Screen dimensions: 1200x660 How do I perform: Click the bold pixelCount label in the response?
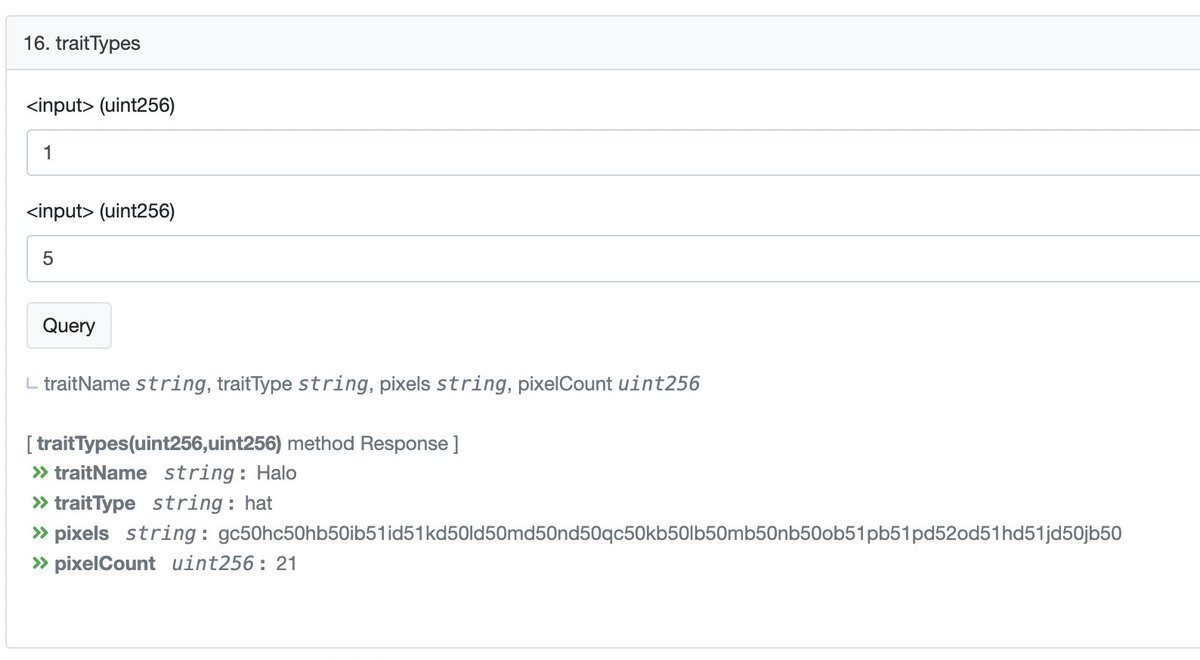105,564
